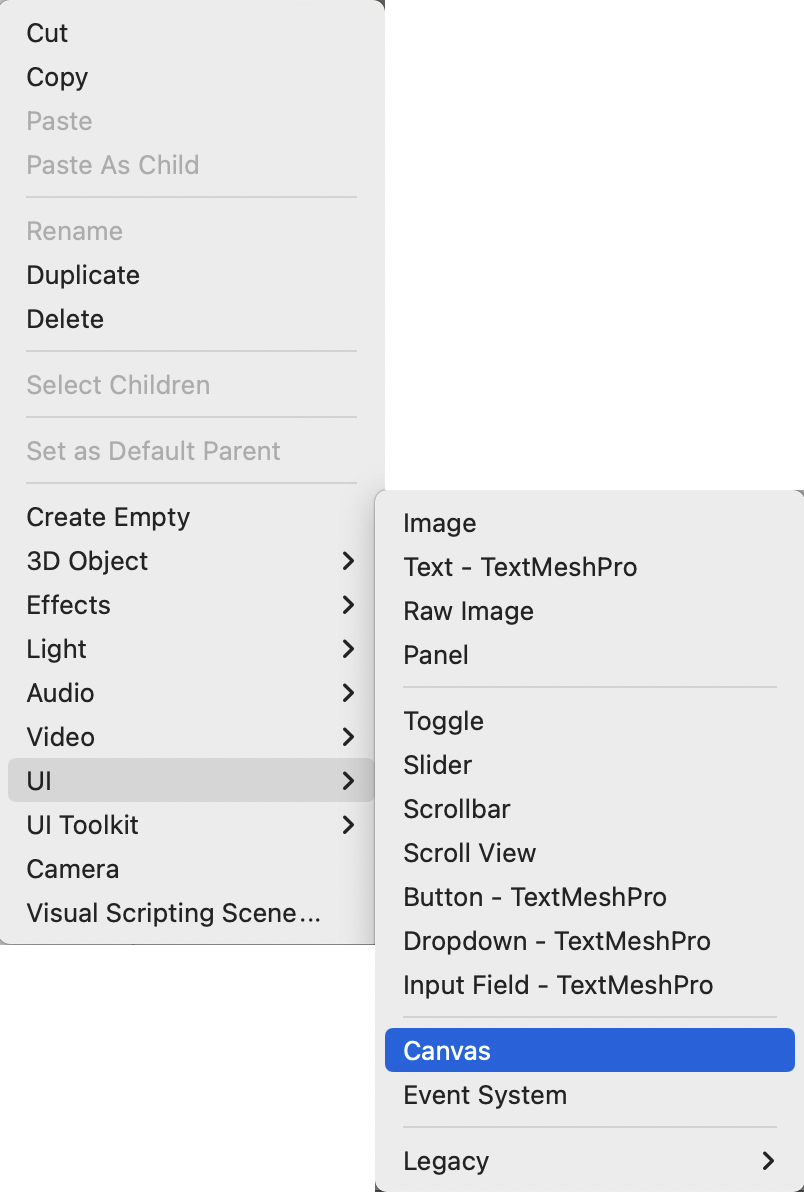This screenshot has width=804, height=1192.
Task: Open the 3D Object submenu
Action: point(88,561)
